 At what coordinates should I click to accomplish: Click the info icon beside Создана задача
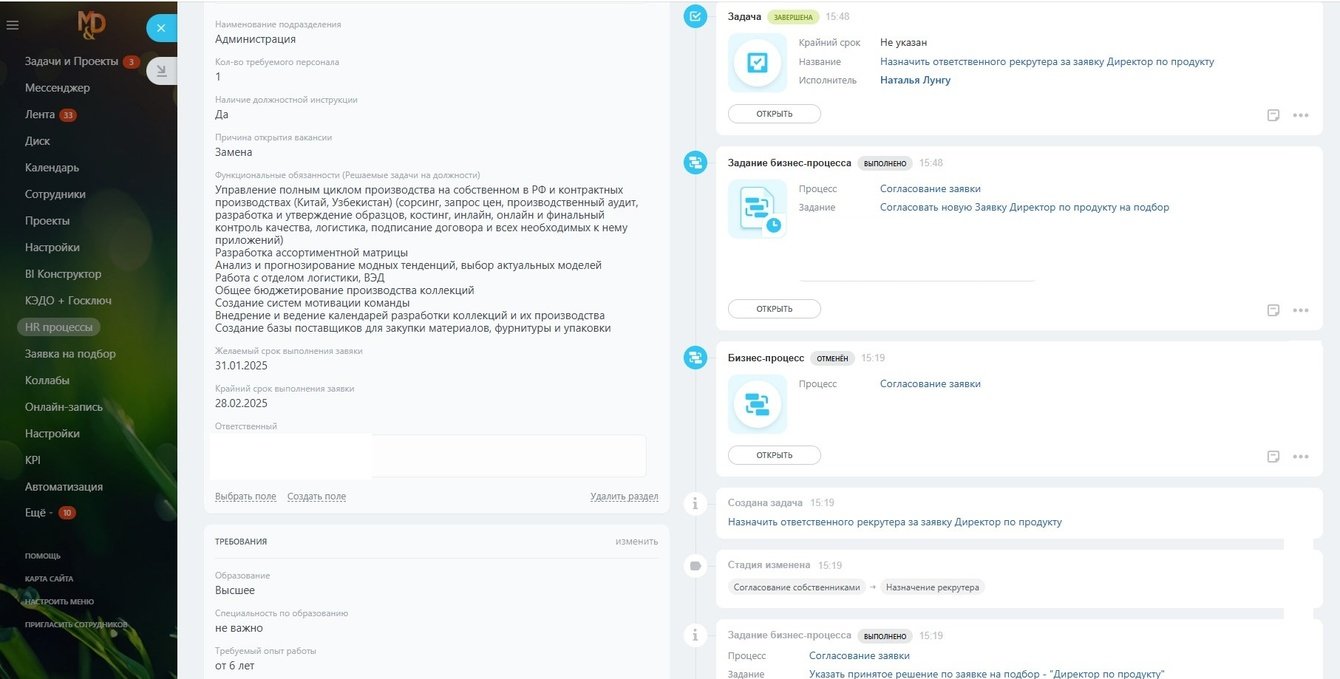[695, 503]
